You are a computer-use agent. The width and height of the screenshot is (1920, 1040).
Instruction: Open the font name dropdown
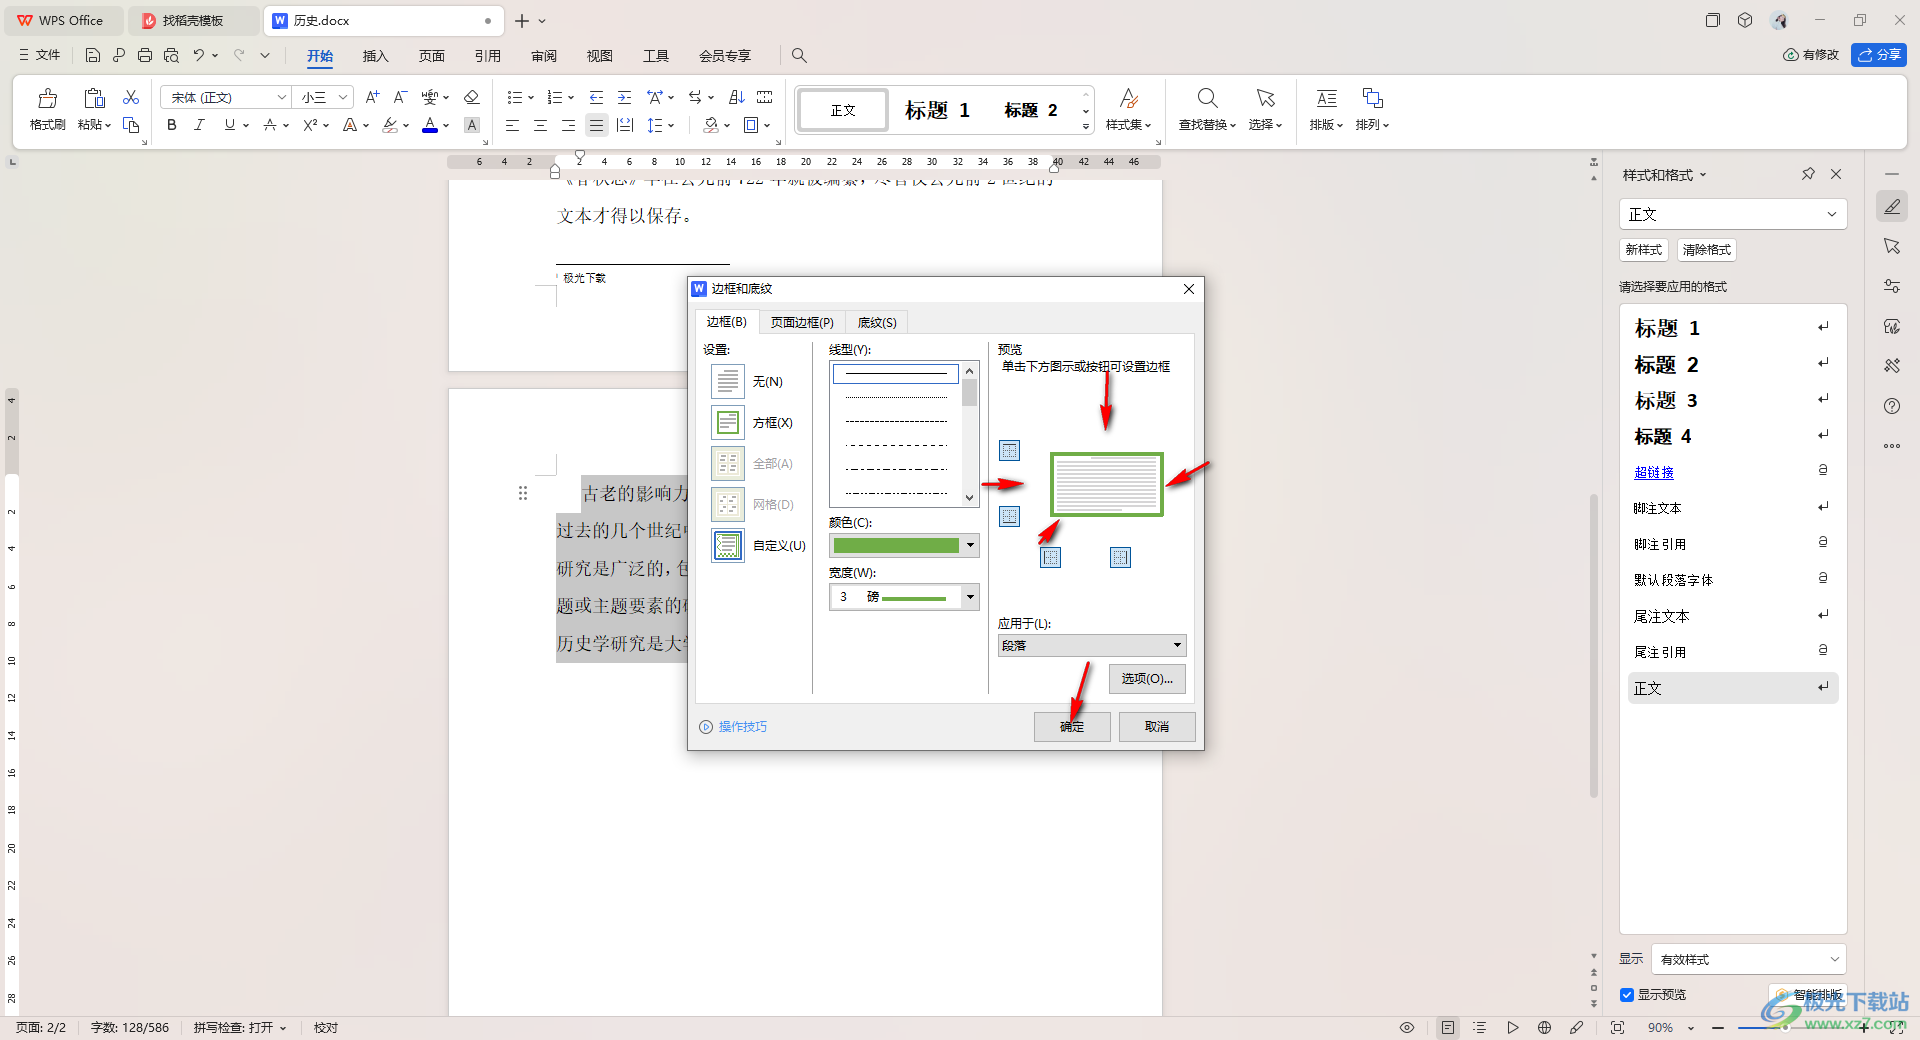pos(281,97)
